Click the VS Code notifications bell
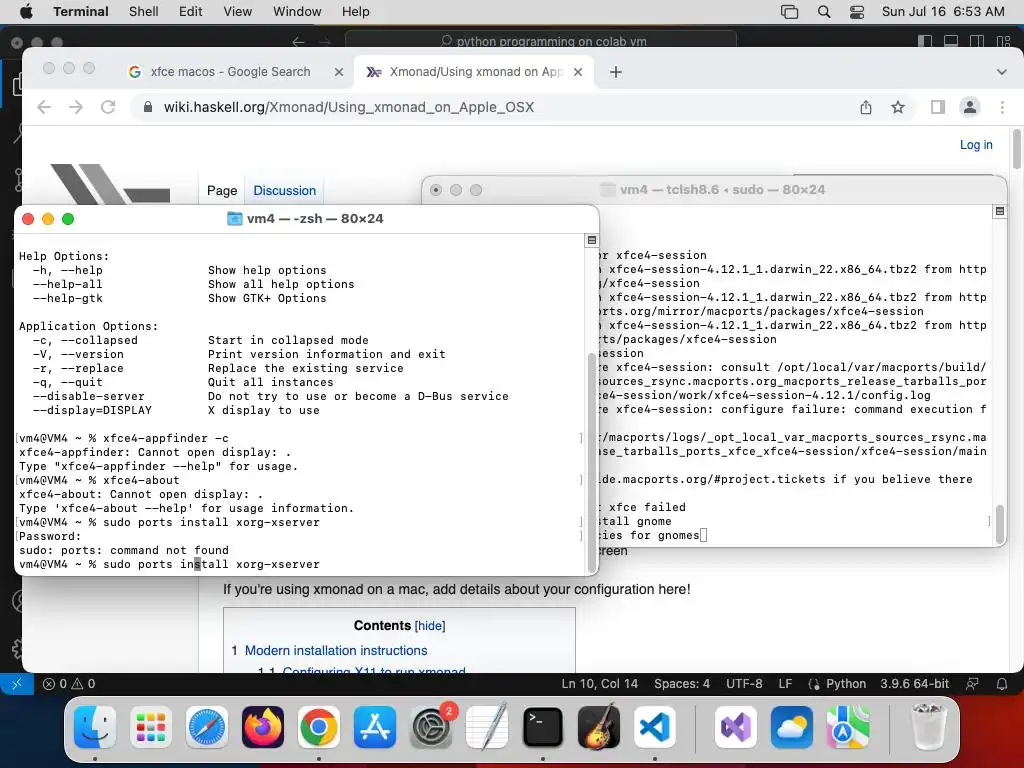 [x=1002, y=684]
